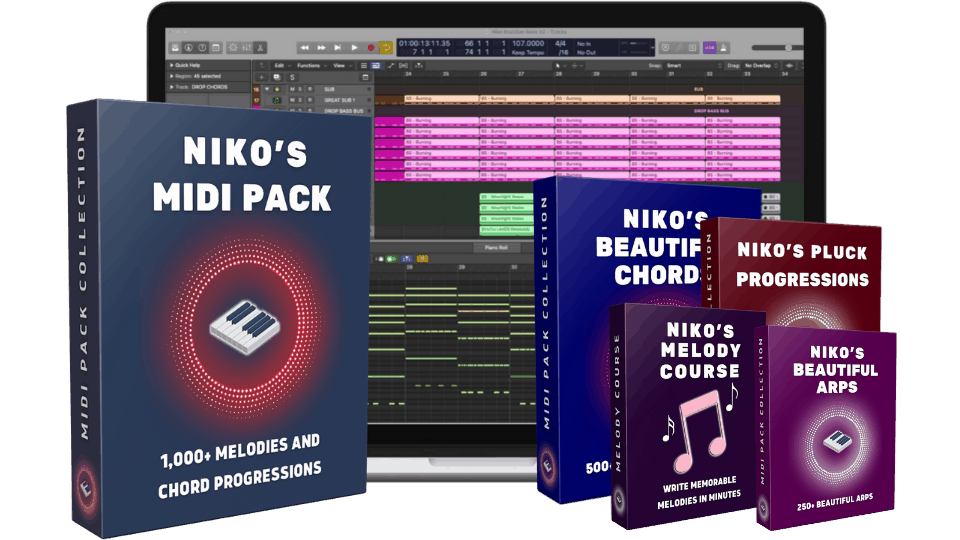Mute the SUB track
The width and height of the screenshot is (960, 540).
coord(292,89)
